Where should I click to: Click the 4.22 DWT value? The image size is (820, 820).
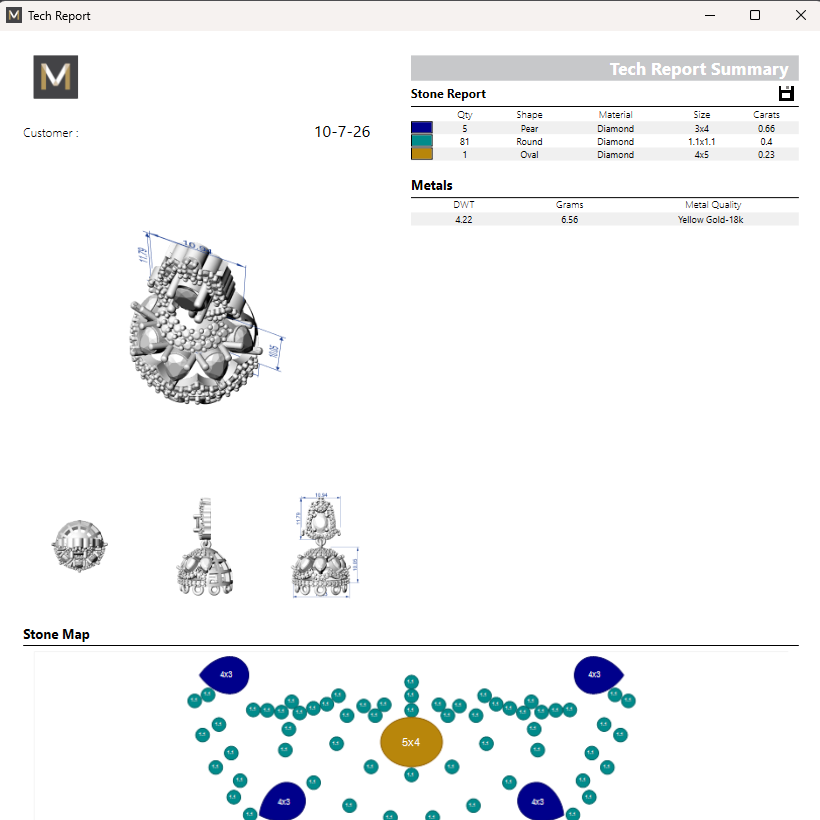pos(463,220)
